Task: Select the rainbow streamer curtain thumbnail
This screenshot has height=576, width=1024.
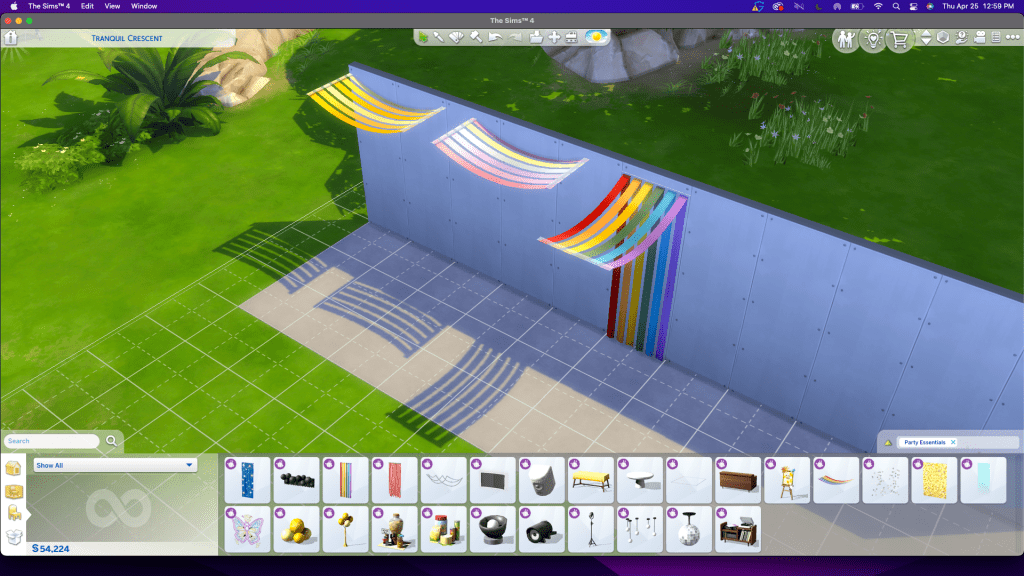Action: [x=345, y=480]
